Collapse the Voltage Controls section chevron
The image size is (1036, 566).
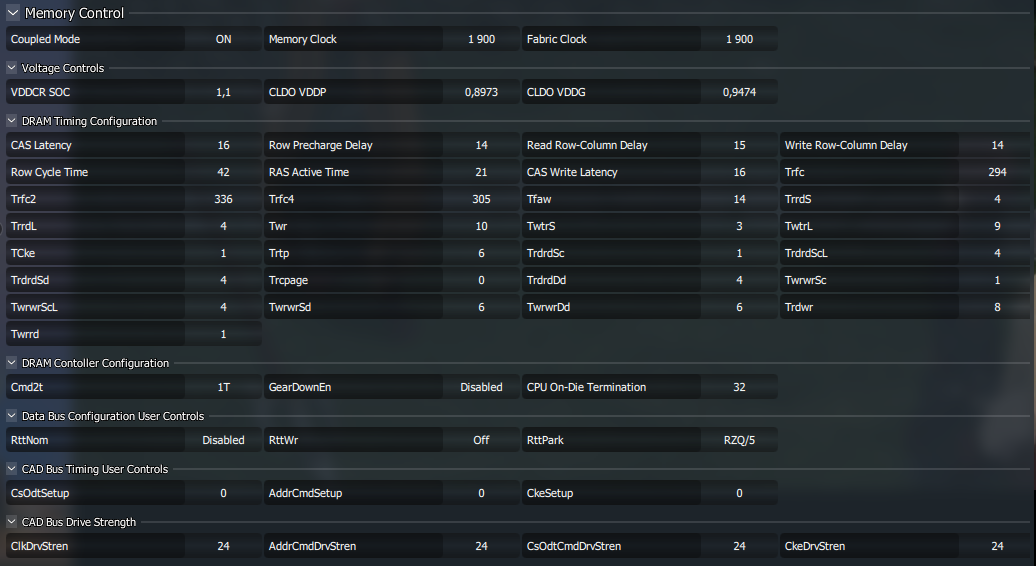12,68
